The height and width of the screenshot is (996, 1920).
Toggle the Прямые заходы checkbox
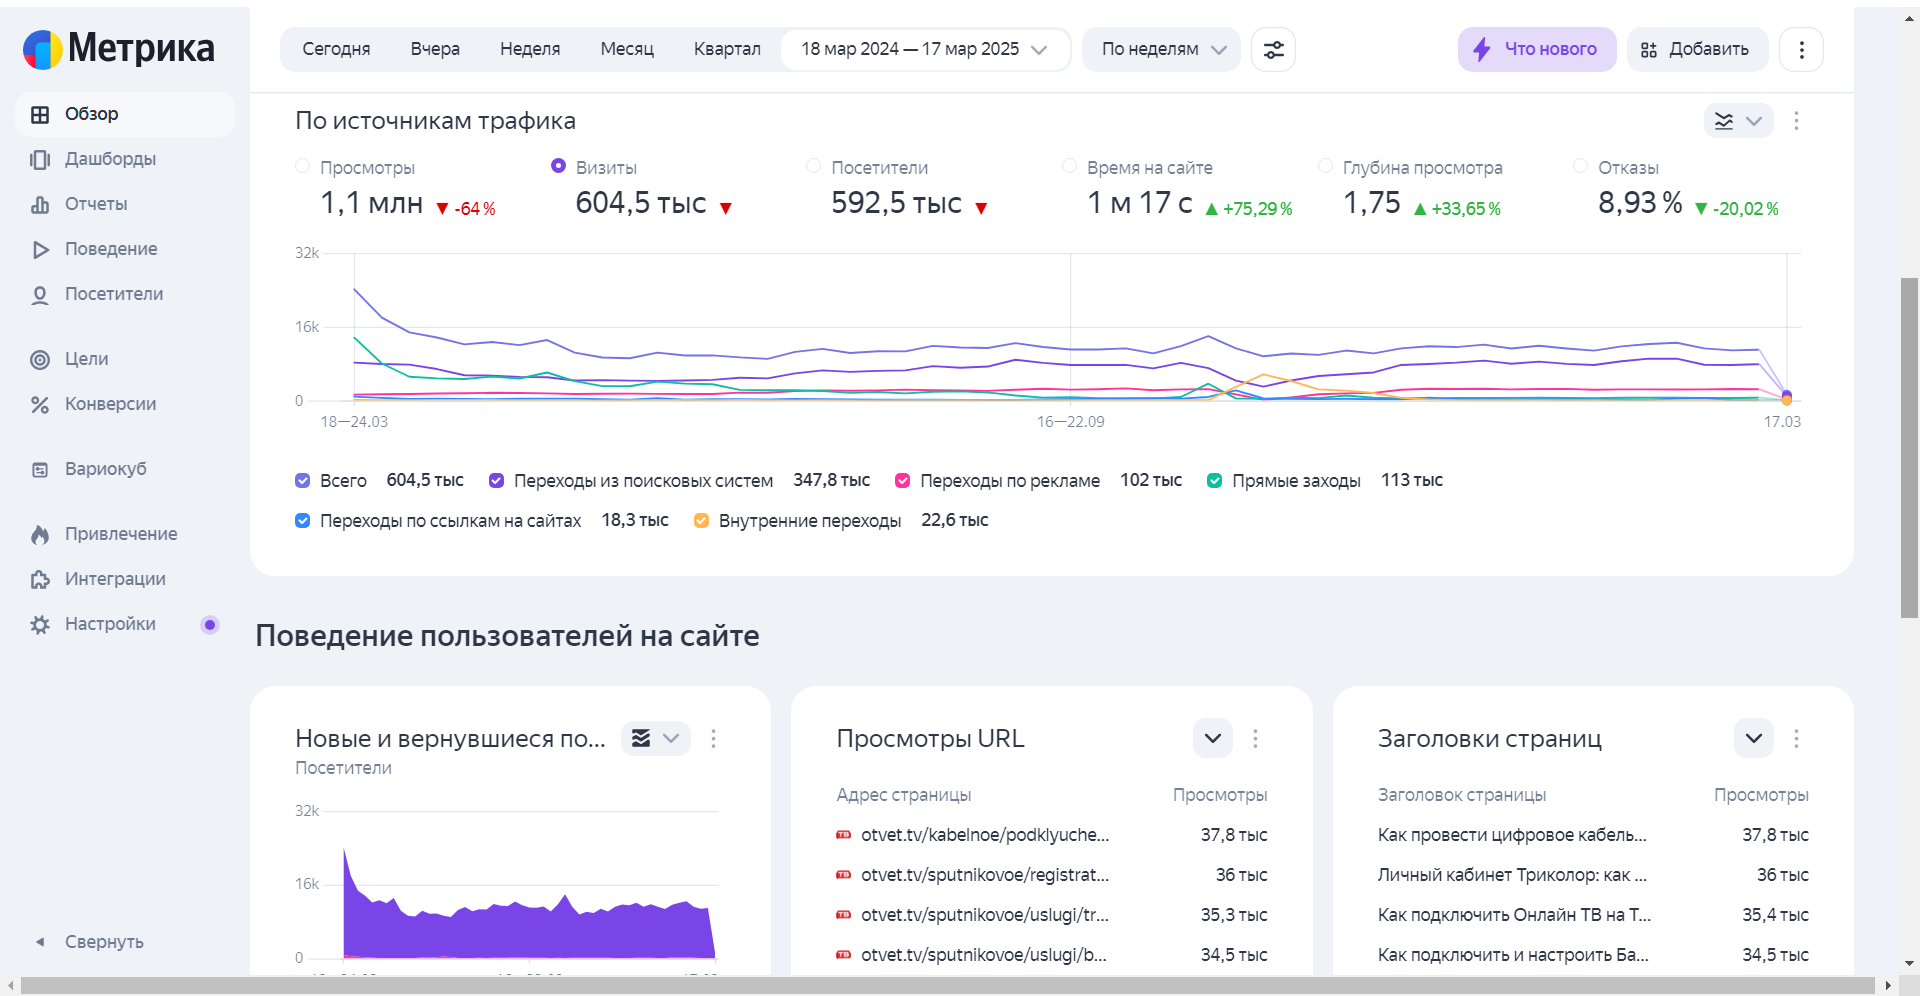[1214, 481]
